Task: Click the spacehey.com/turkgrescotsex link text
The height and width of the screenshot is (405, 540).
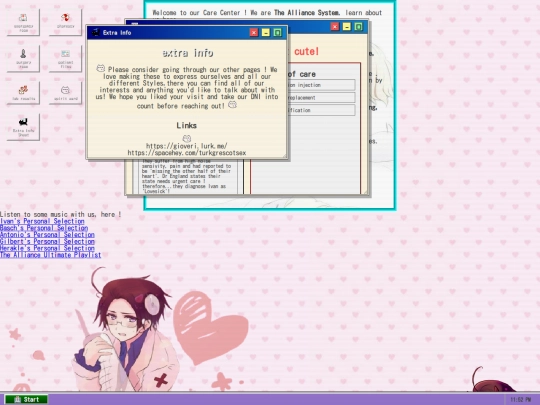Action: pos(187,153)
